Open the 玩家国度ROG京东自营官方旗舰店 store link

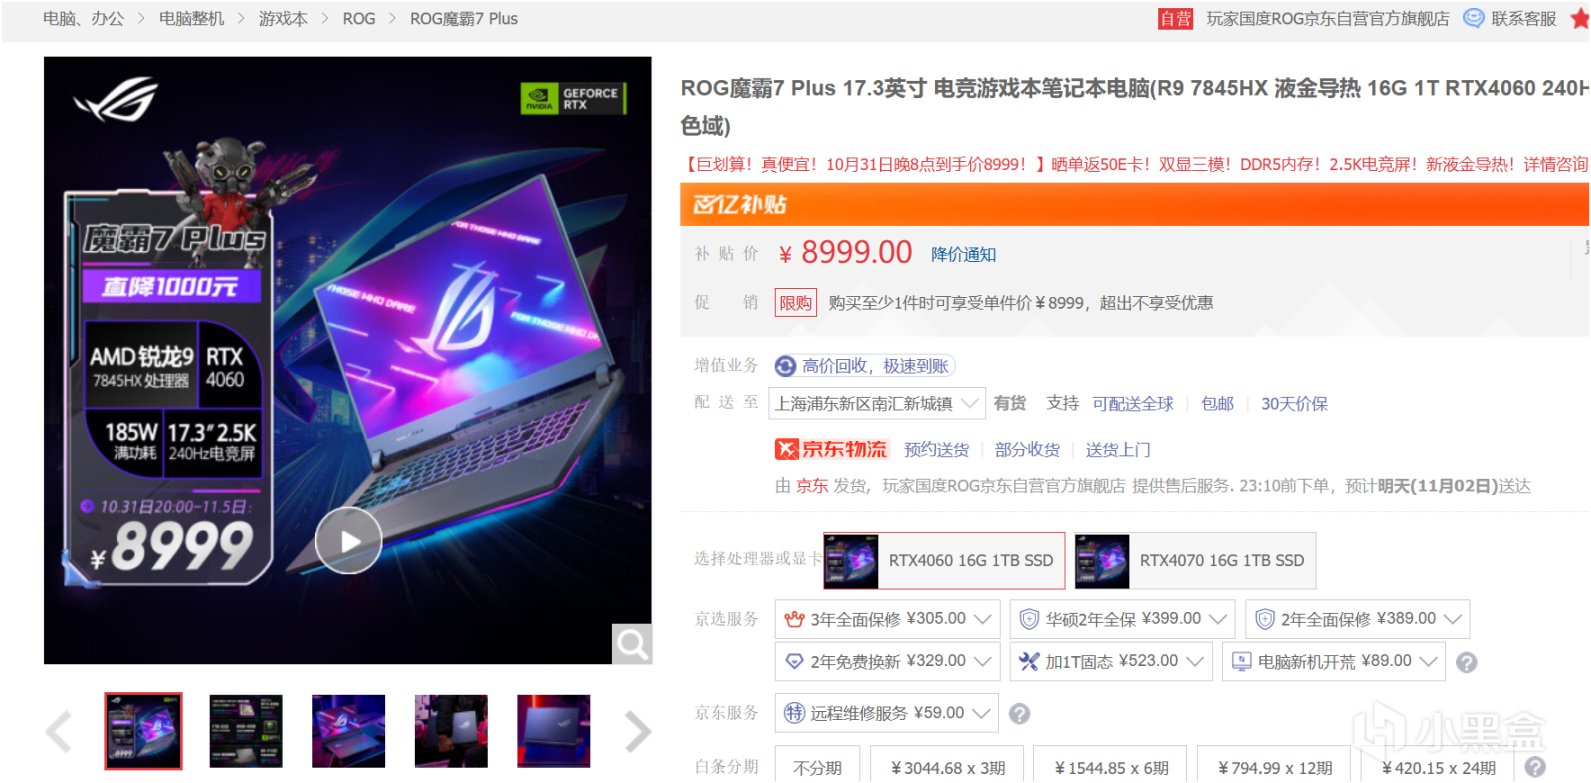pos(1327,18)
